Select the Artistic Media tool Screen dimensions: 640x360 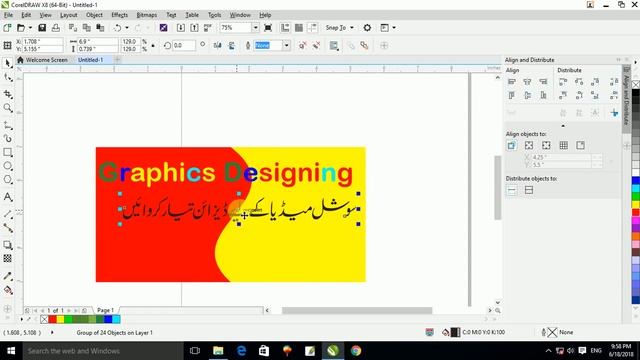point(8,138)
